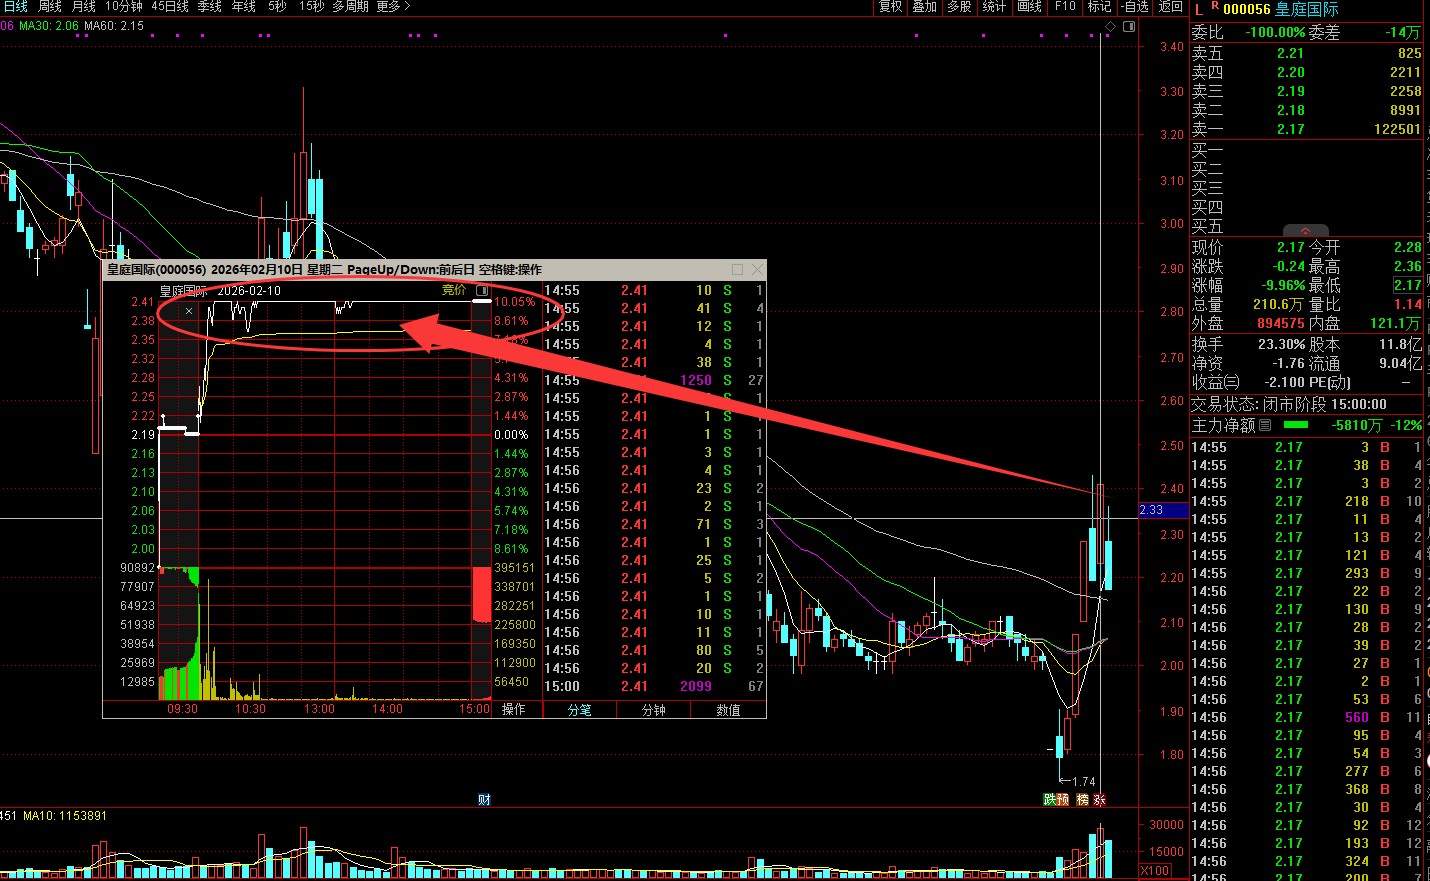
Task: Maximize the intraday popup window
Action: pos(738,269)
